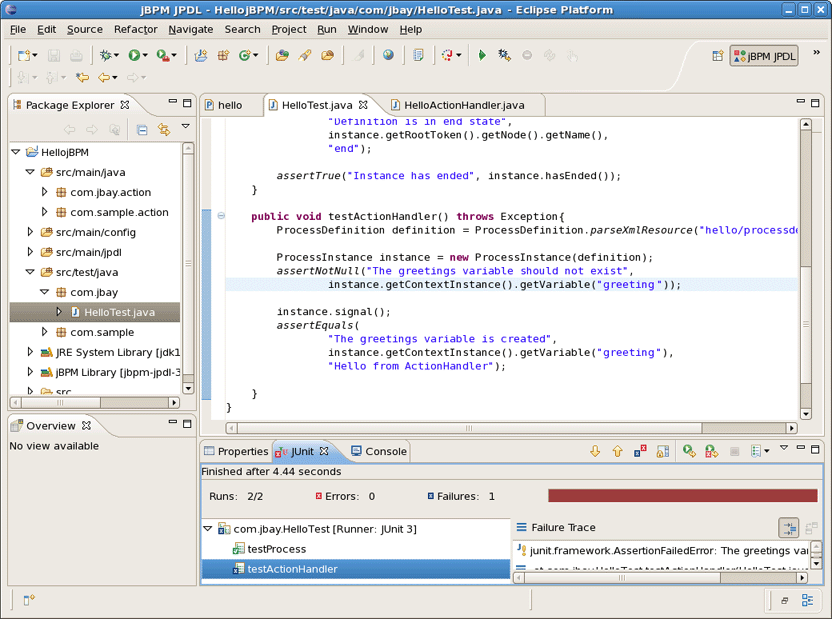The image size is (832, 619).
Task: Fold the testActionHandler method in editor
Action: coord(221,215)
